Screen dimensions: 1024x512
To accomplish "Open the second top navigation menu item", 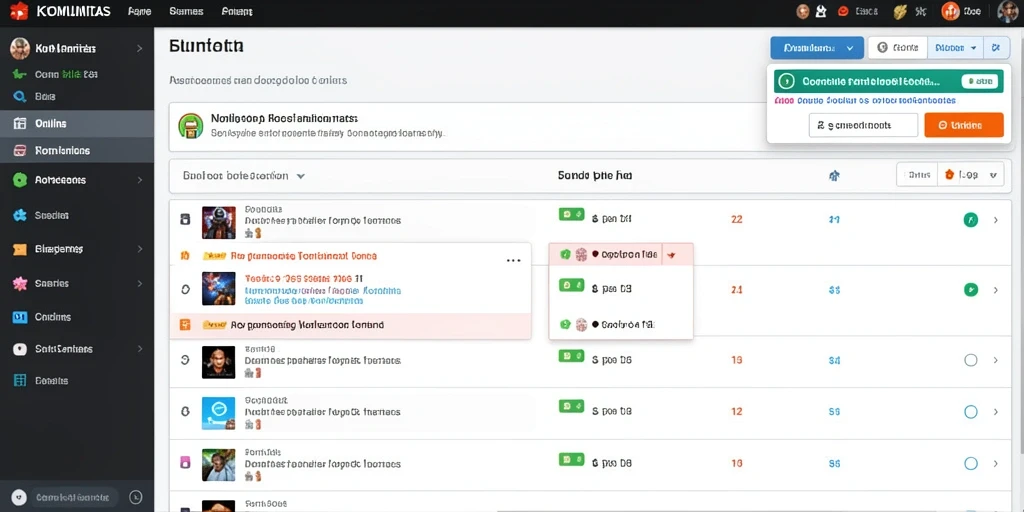I will pos(186,11).
